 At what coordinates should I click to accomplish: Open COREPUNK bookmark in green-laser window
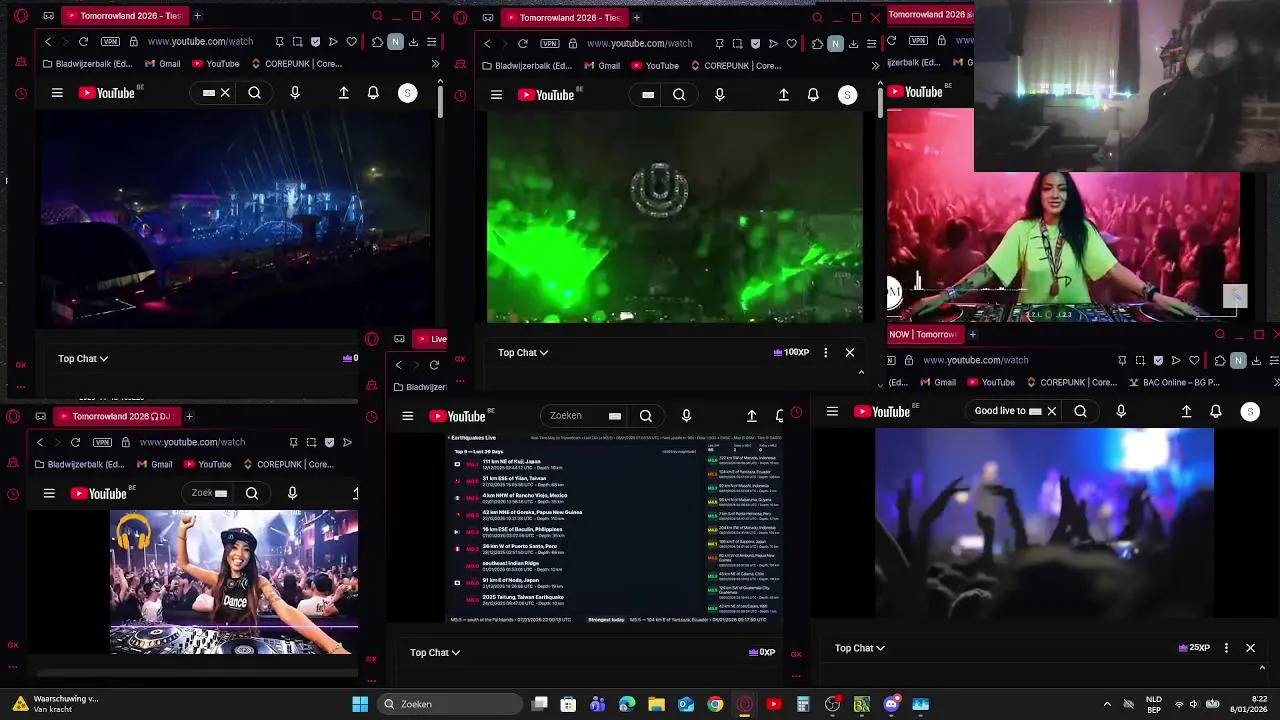tap(735, 66)
